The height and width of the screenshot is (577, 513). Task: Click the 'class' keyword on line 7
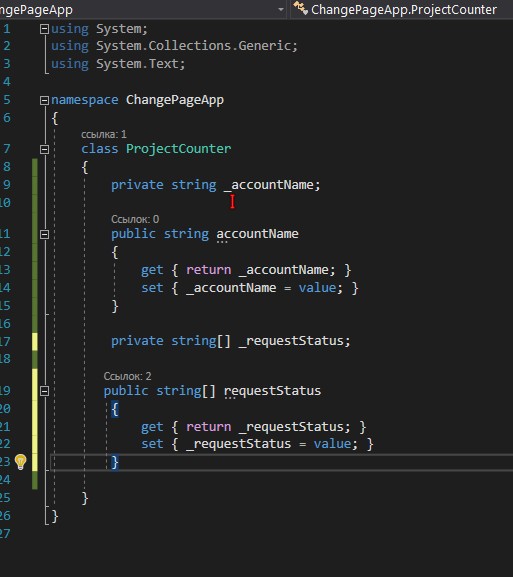100,149
